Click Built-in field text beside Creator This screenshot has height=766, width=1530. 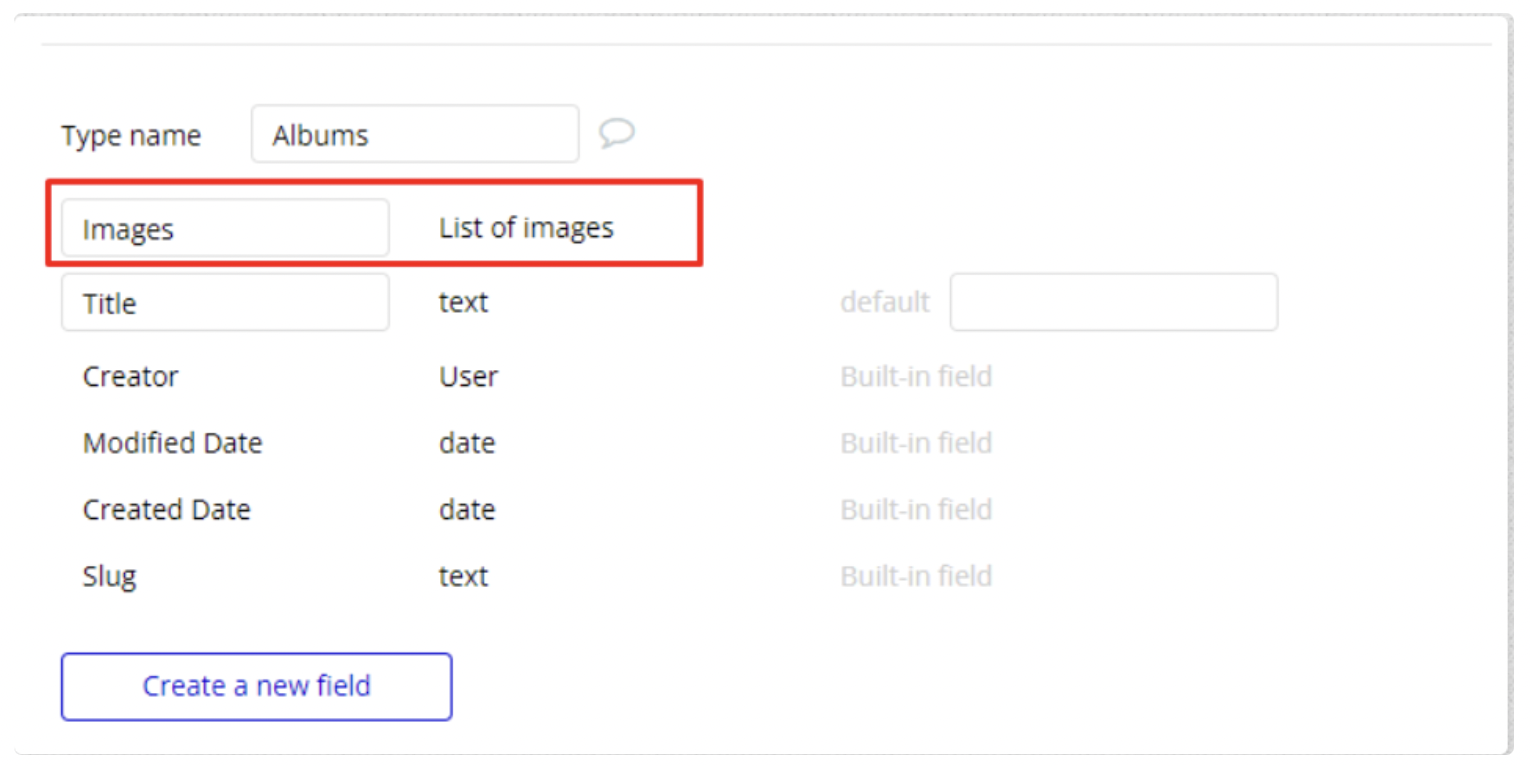click(915, 377)
